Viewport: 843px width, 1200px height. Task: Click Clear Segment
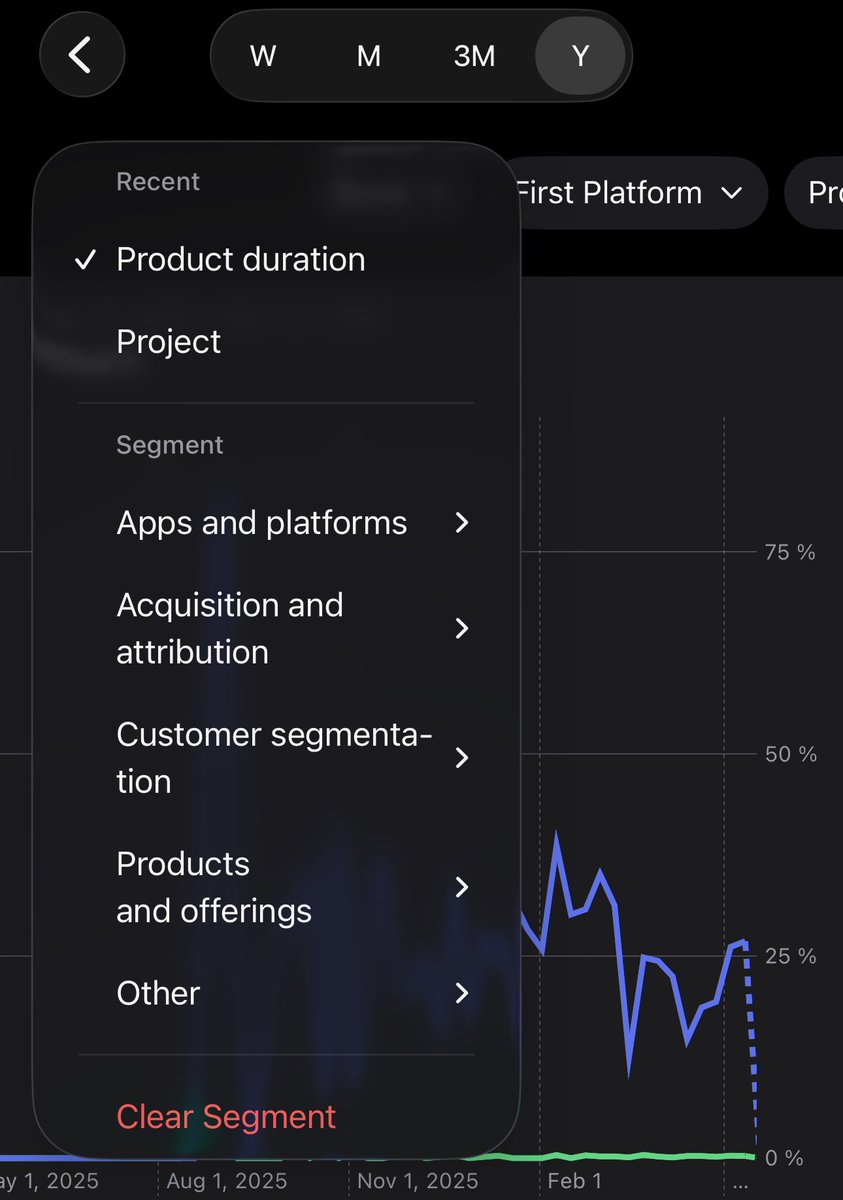point(226,1116)
